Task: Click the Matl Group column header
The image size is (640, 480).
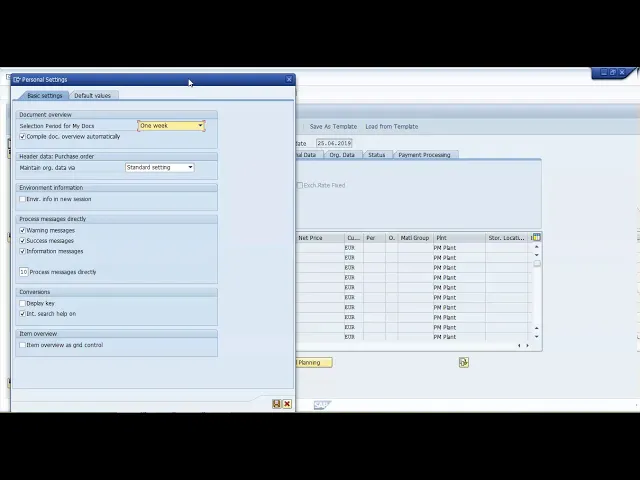Action: click(x=415, y=238)
